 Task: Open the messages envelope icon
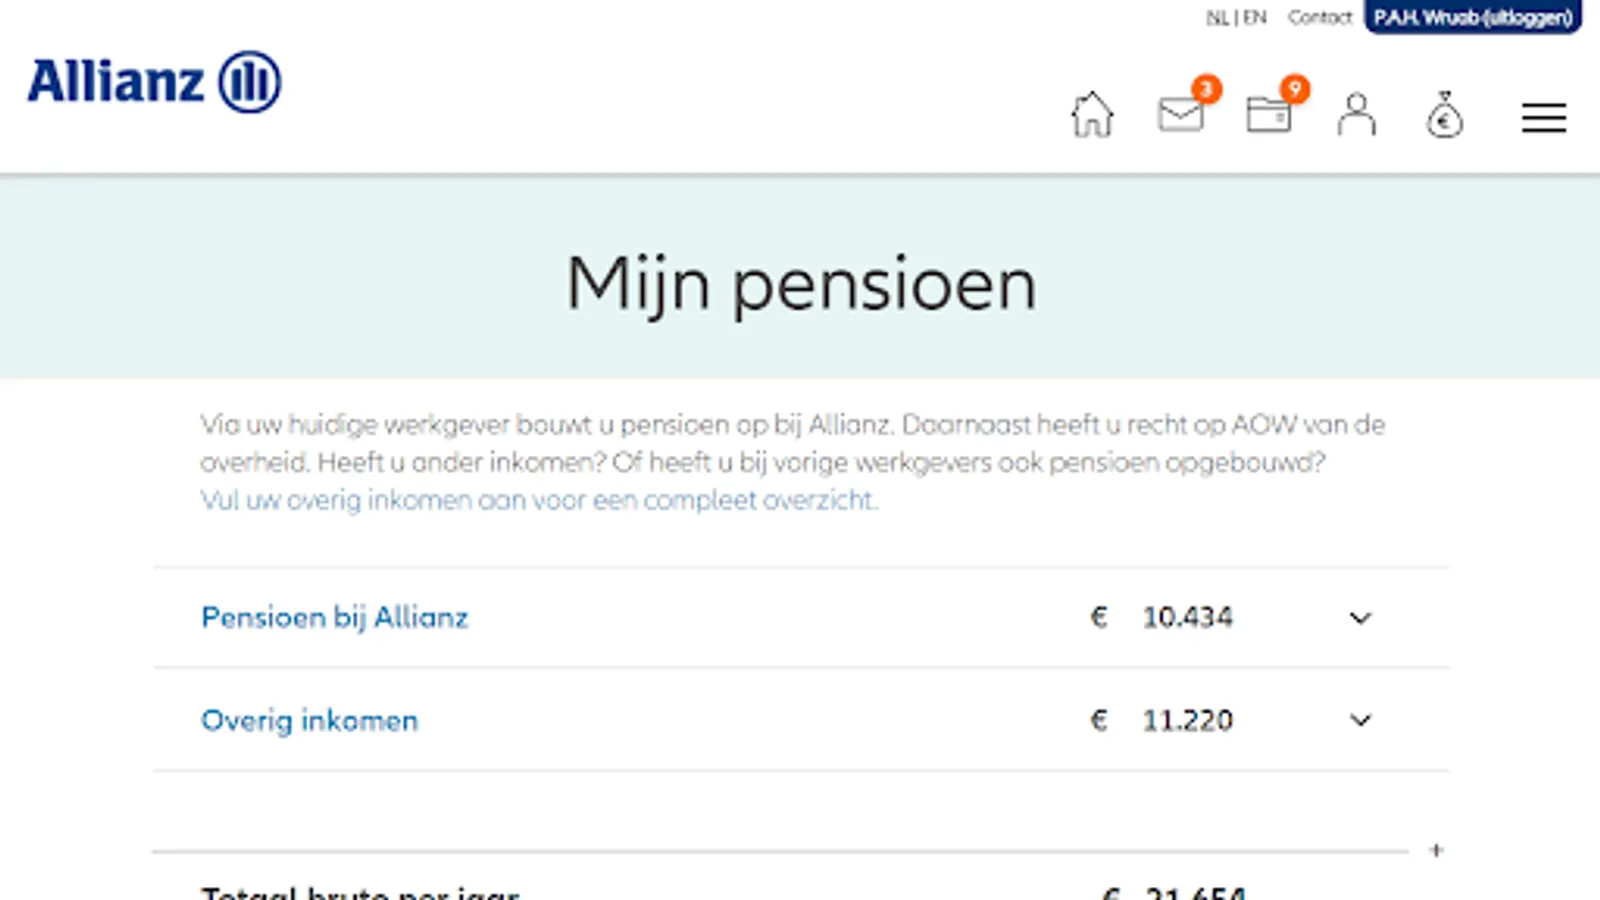click(1180, 115)
